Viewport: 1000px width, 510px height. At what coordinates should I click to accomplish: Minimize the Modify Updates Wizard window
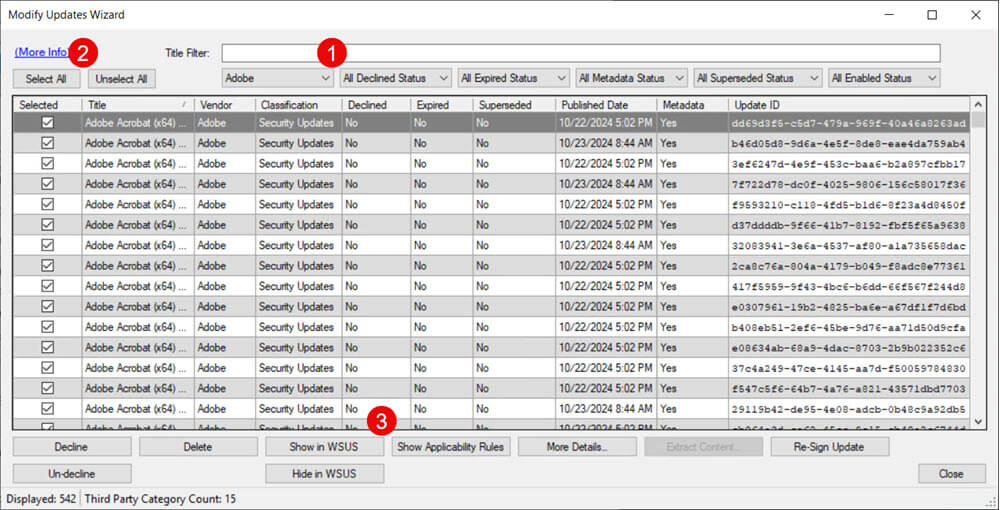pos(888,15)
